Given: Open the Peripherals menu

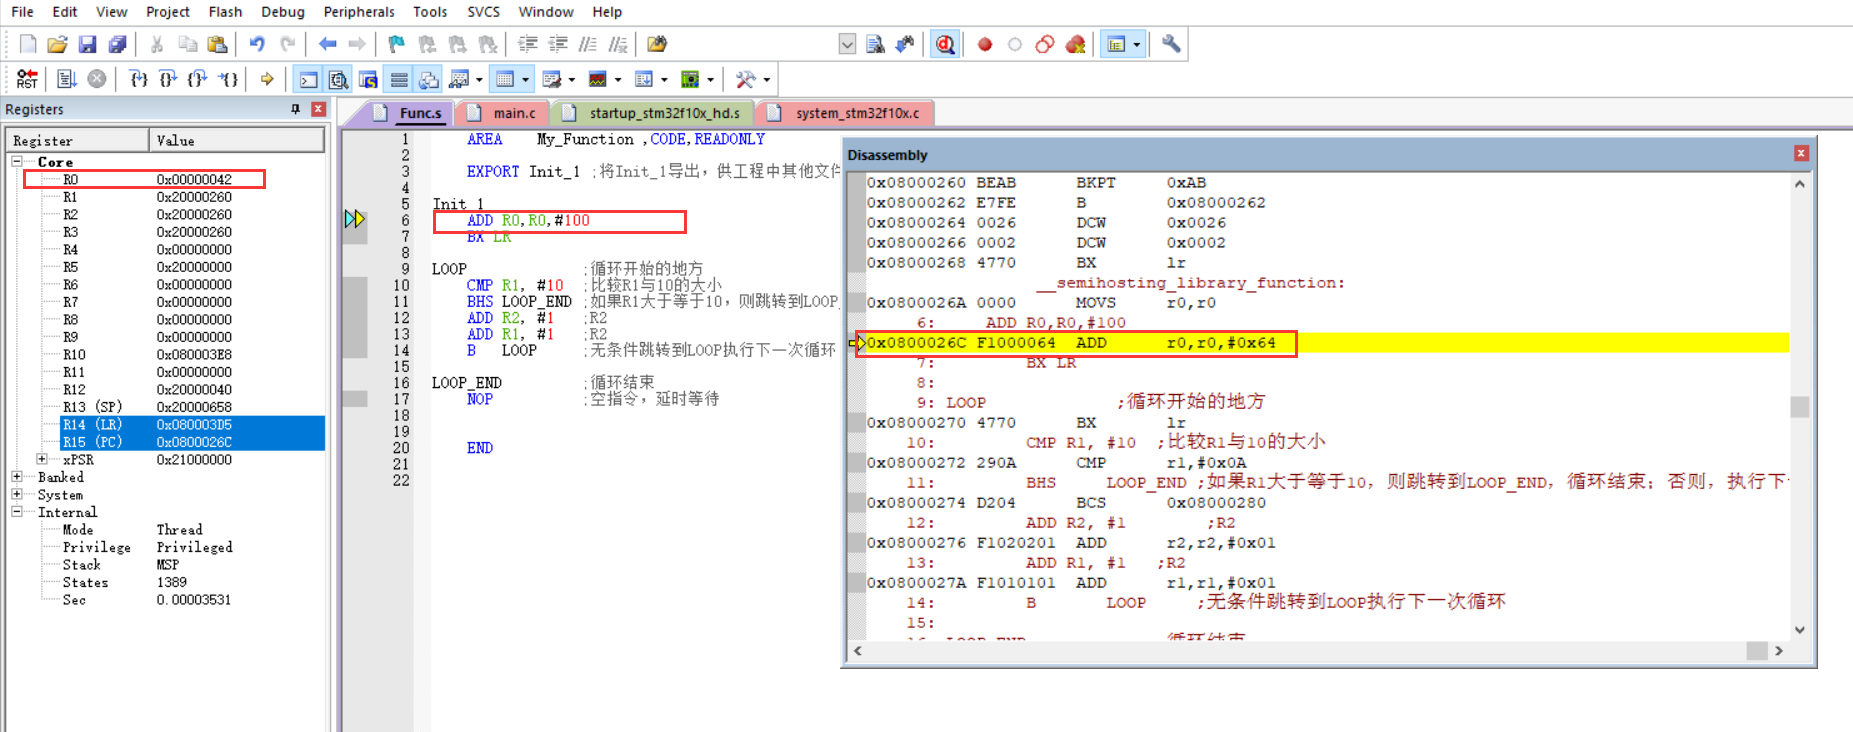Looking at the screenshot, I should (x=359, y=12).
